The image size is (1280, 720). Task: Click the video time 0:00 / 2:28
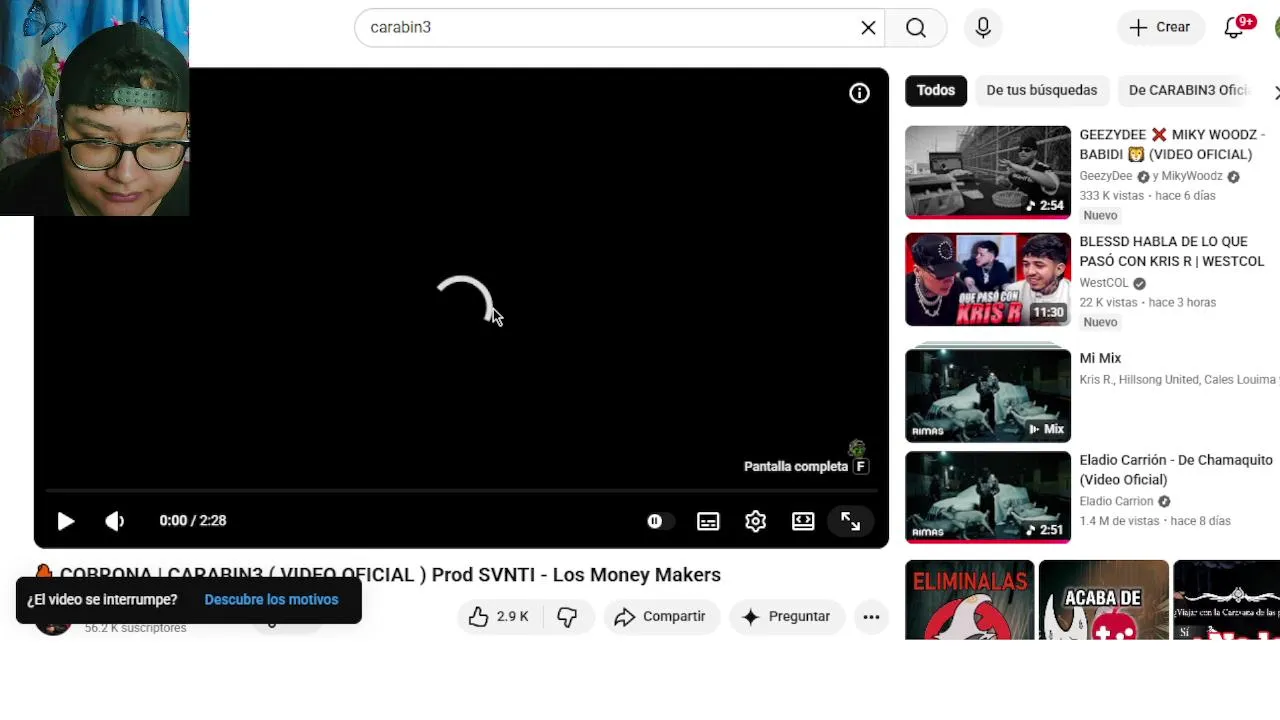[193, 521]
